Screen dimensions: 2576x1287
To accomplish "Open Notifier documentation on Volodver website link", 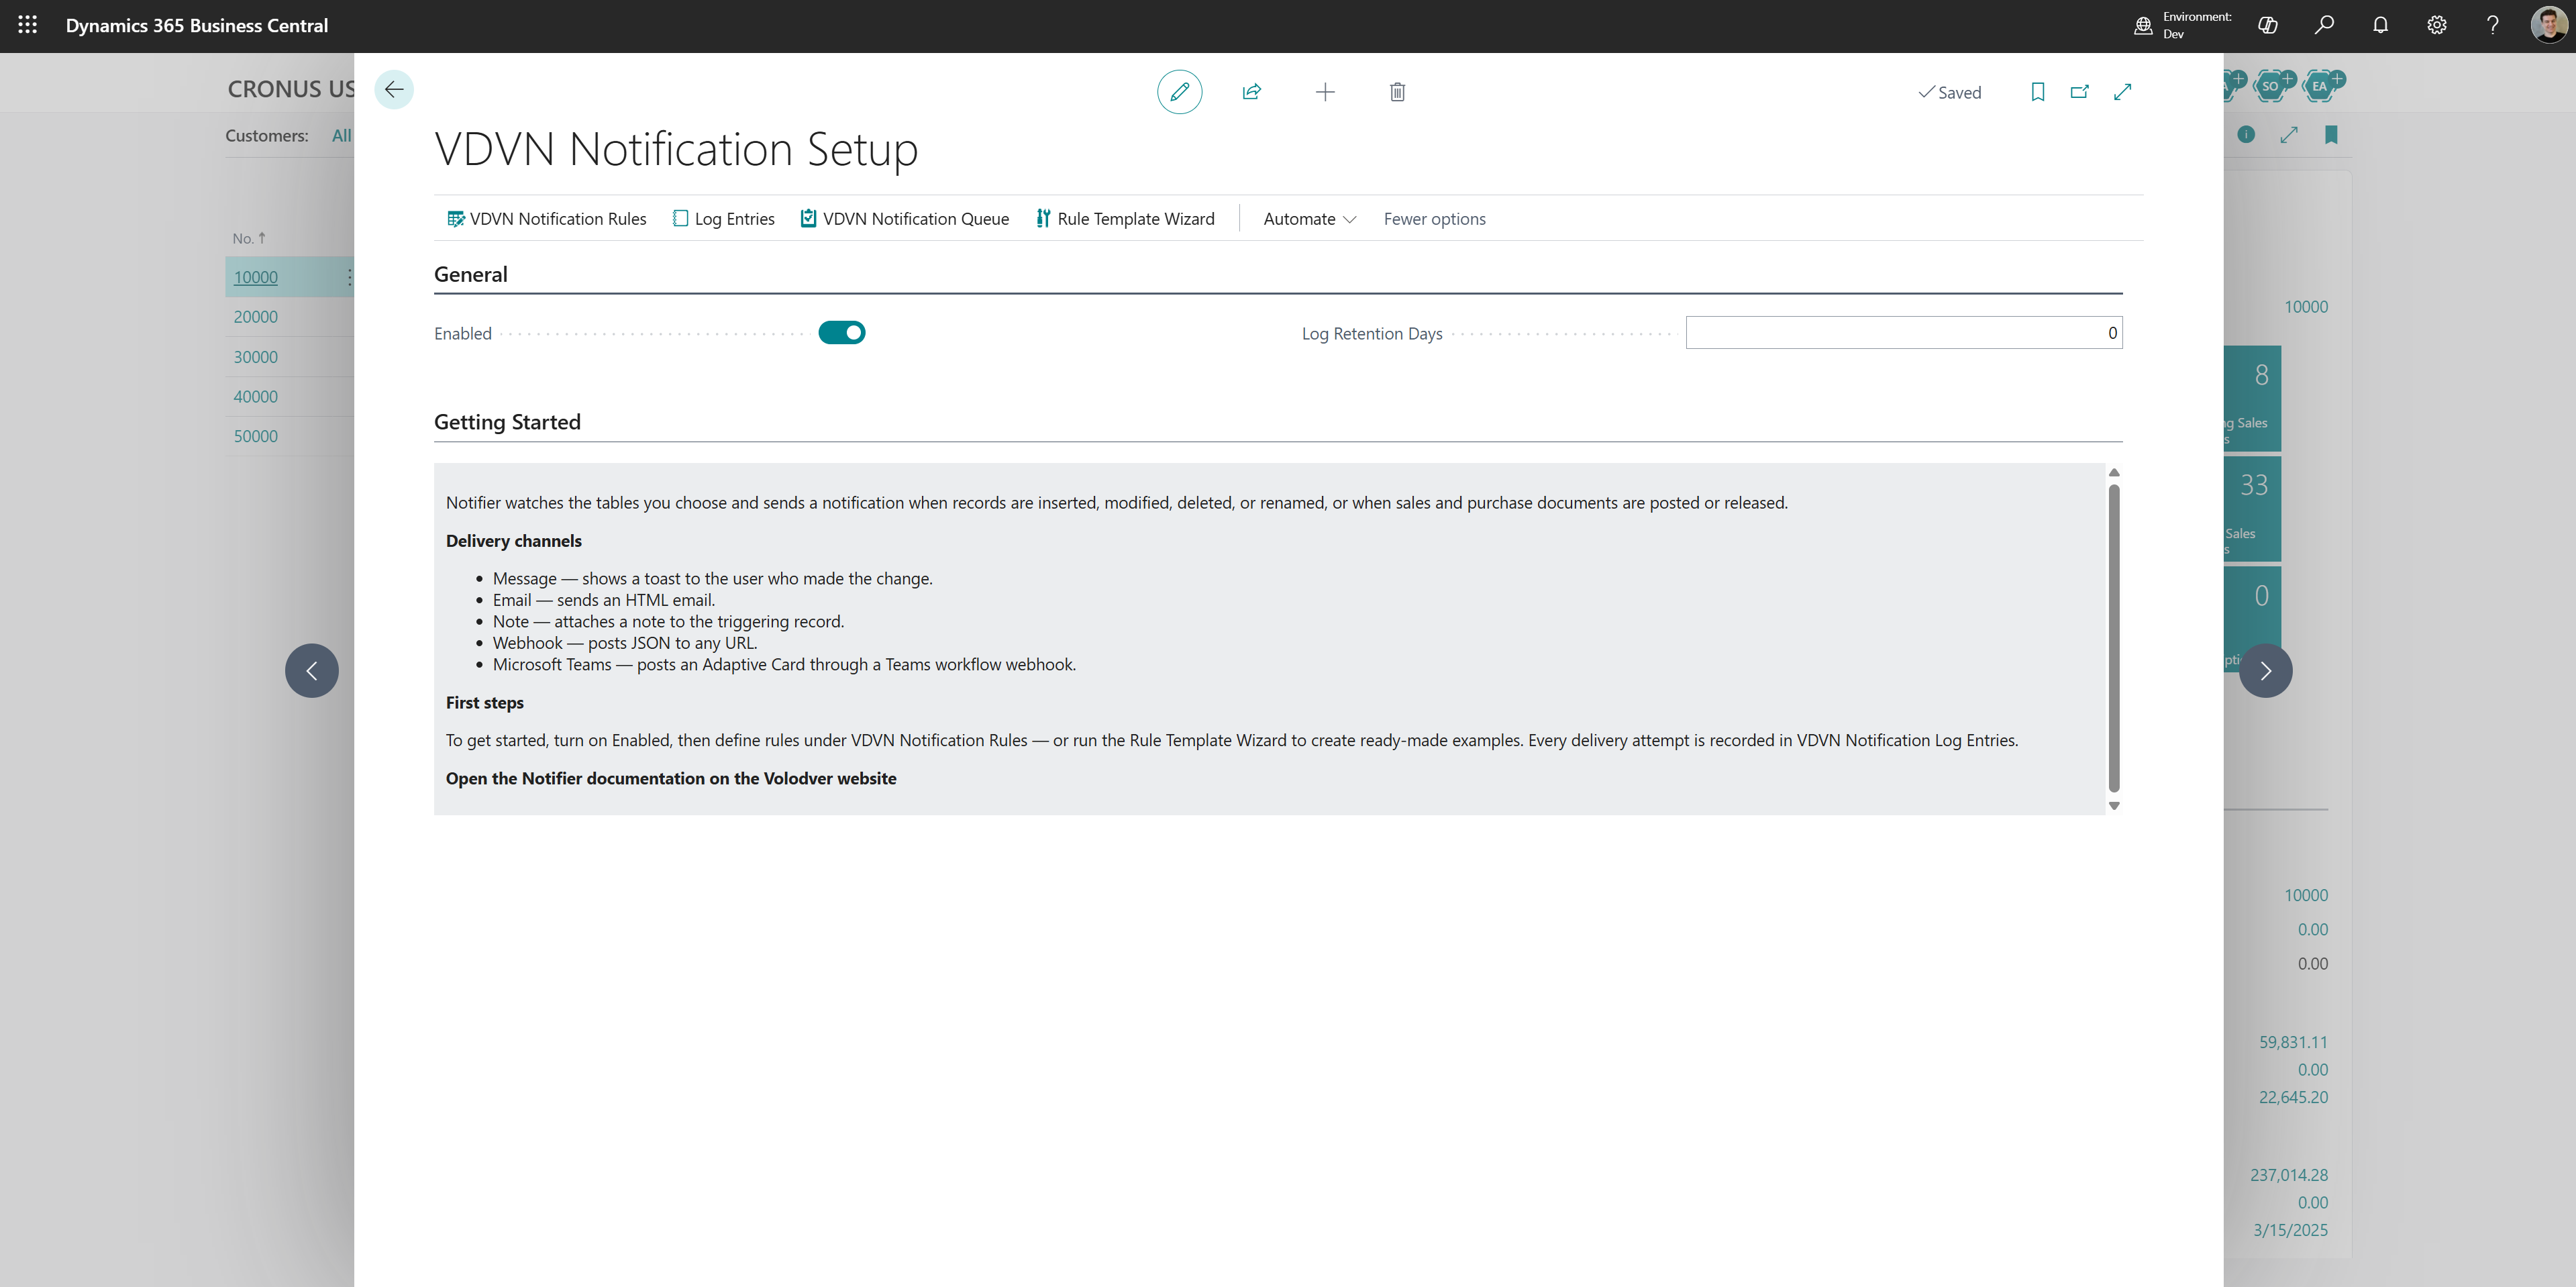I will tap(671, 778).
